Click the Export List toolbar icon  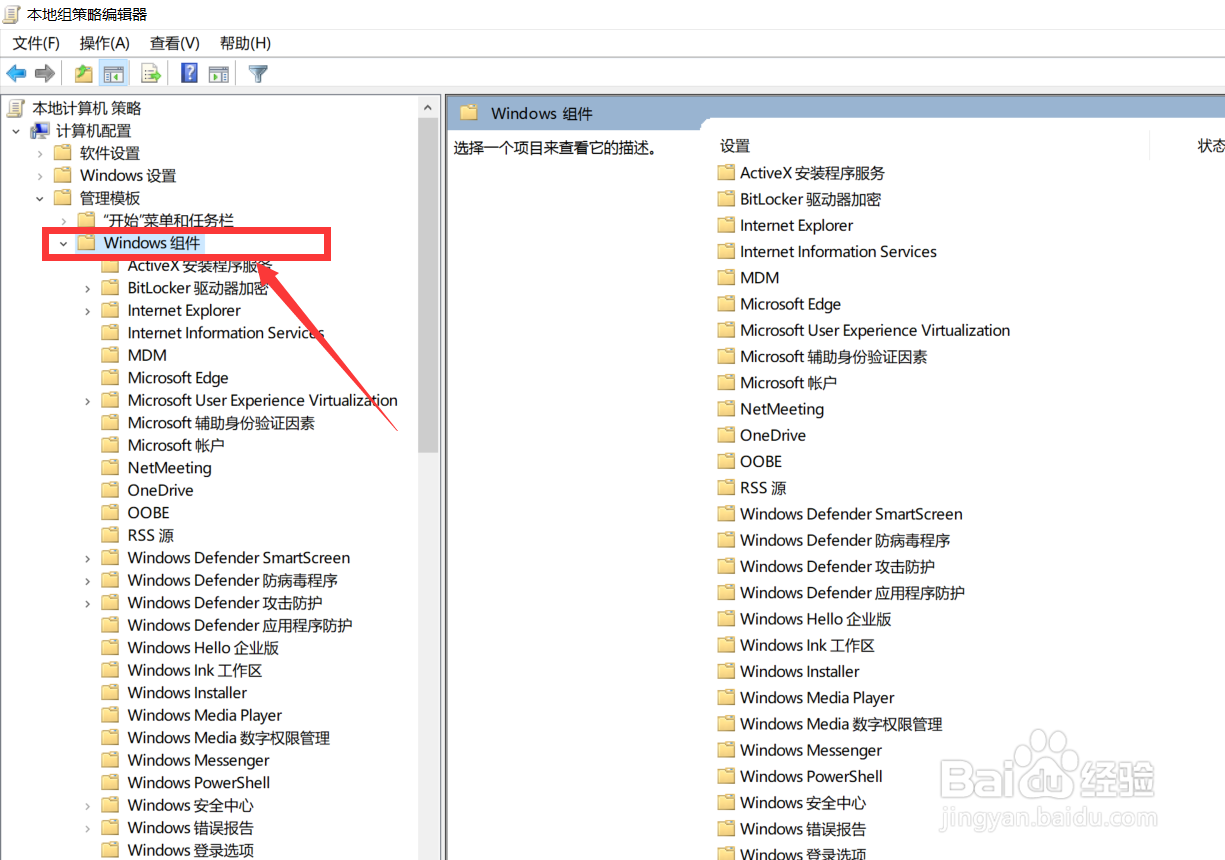151,73
